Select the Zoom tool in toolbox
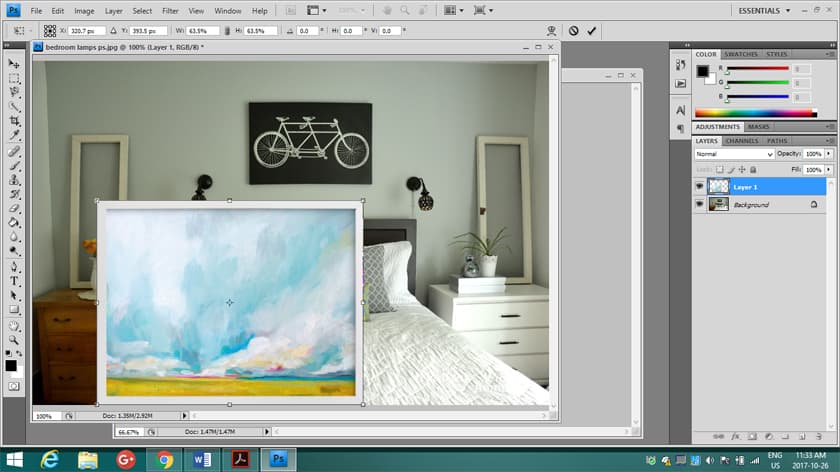 (14, 340)
